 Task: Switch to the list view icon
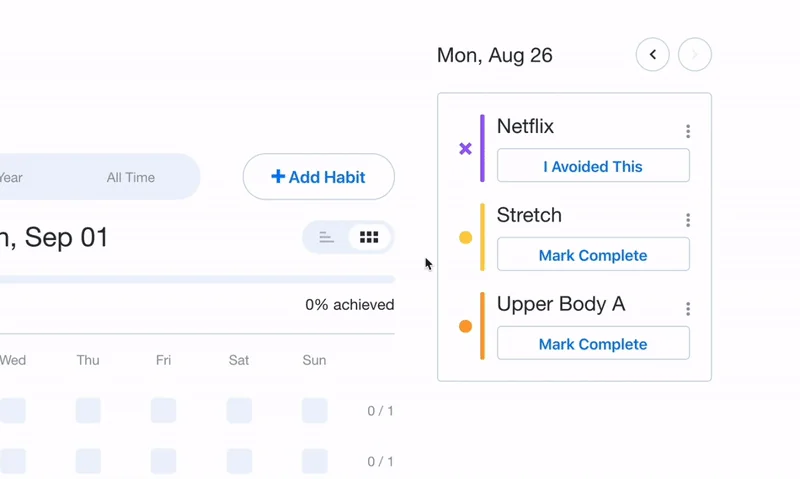(326, 238)
